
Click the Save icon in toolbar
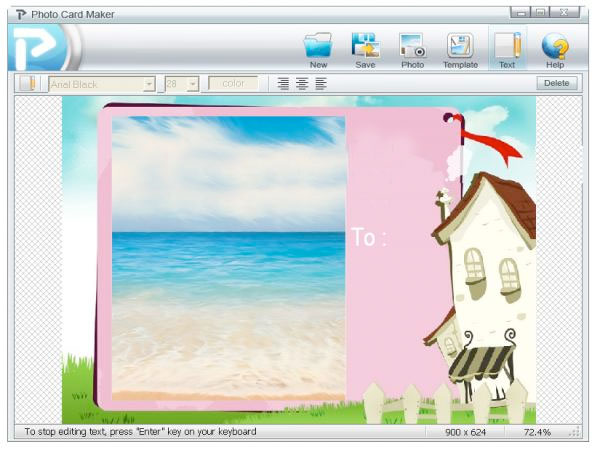(365, 49)
